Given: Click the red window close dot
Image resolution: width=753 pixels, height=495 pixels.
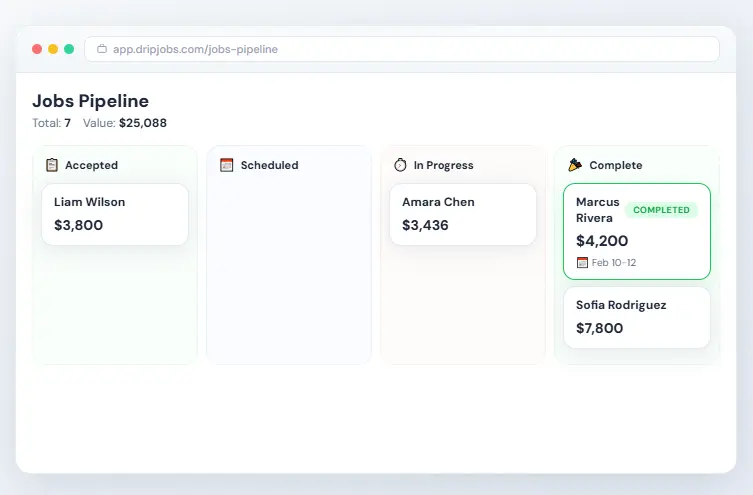Looking at the screenshot, I should 37,49.
